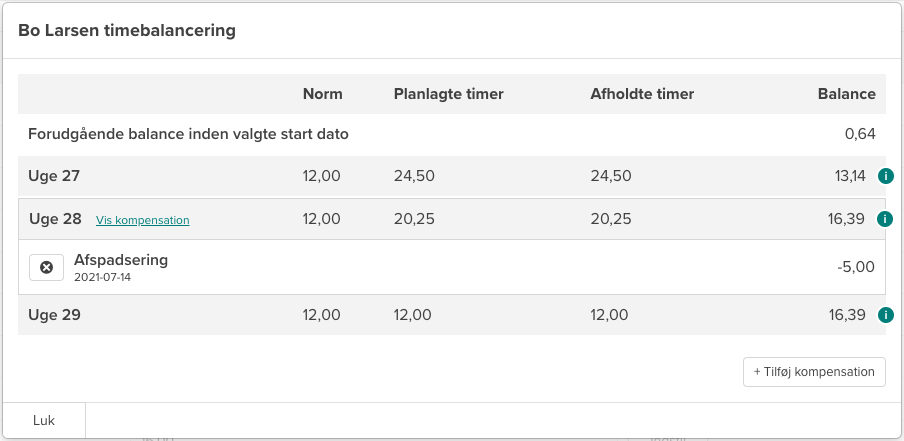
Task: Remove the Afspadsering compensation entry
Action: (x=45, y=268)
